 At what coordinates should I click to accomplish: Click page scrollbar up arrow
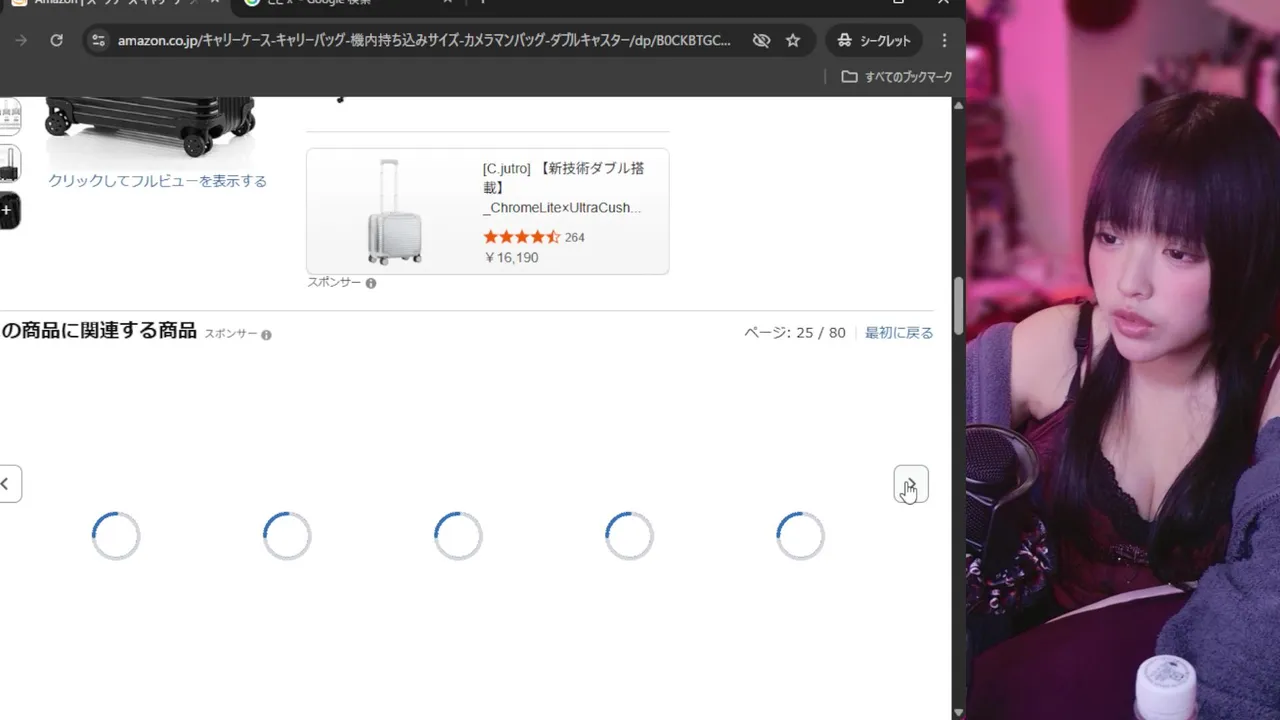(x=958, y=105)
